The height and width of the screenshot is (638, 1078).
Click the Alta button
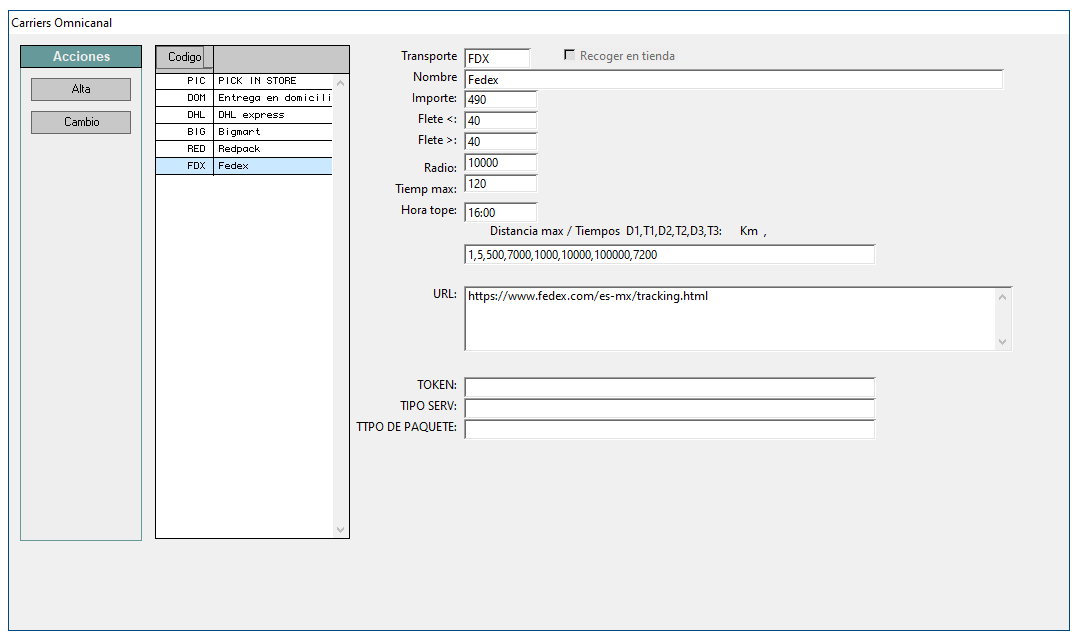click(81, 89)
